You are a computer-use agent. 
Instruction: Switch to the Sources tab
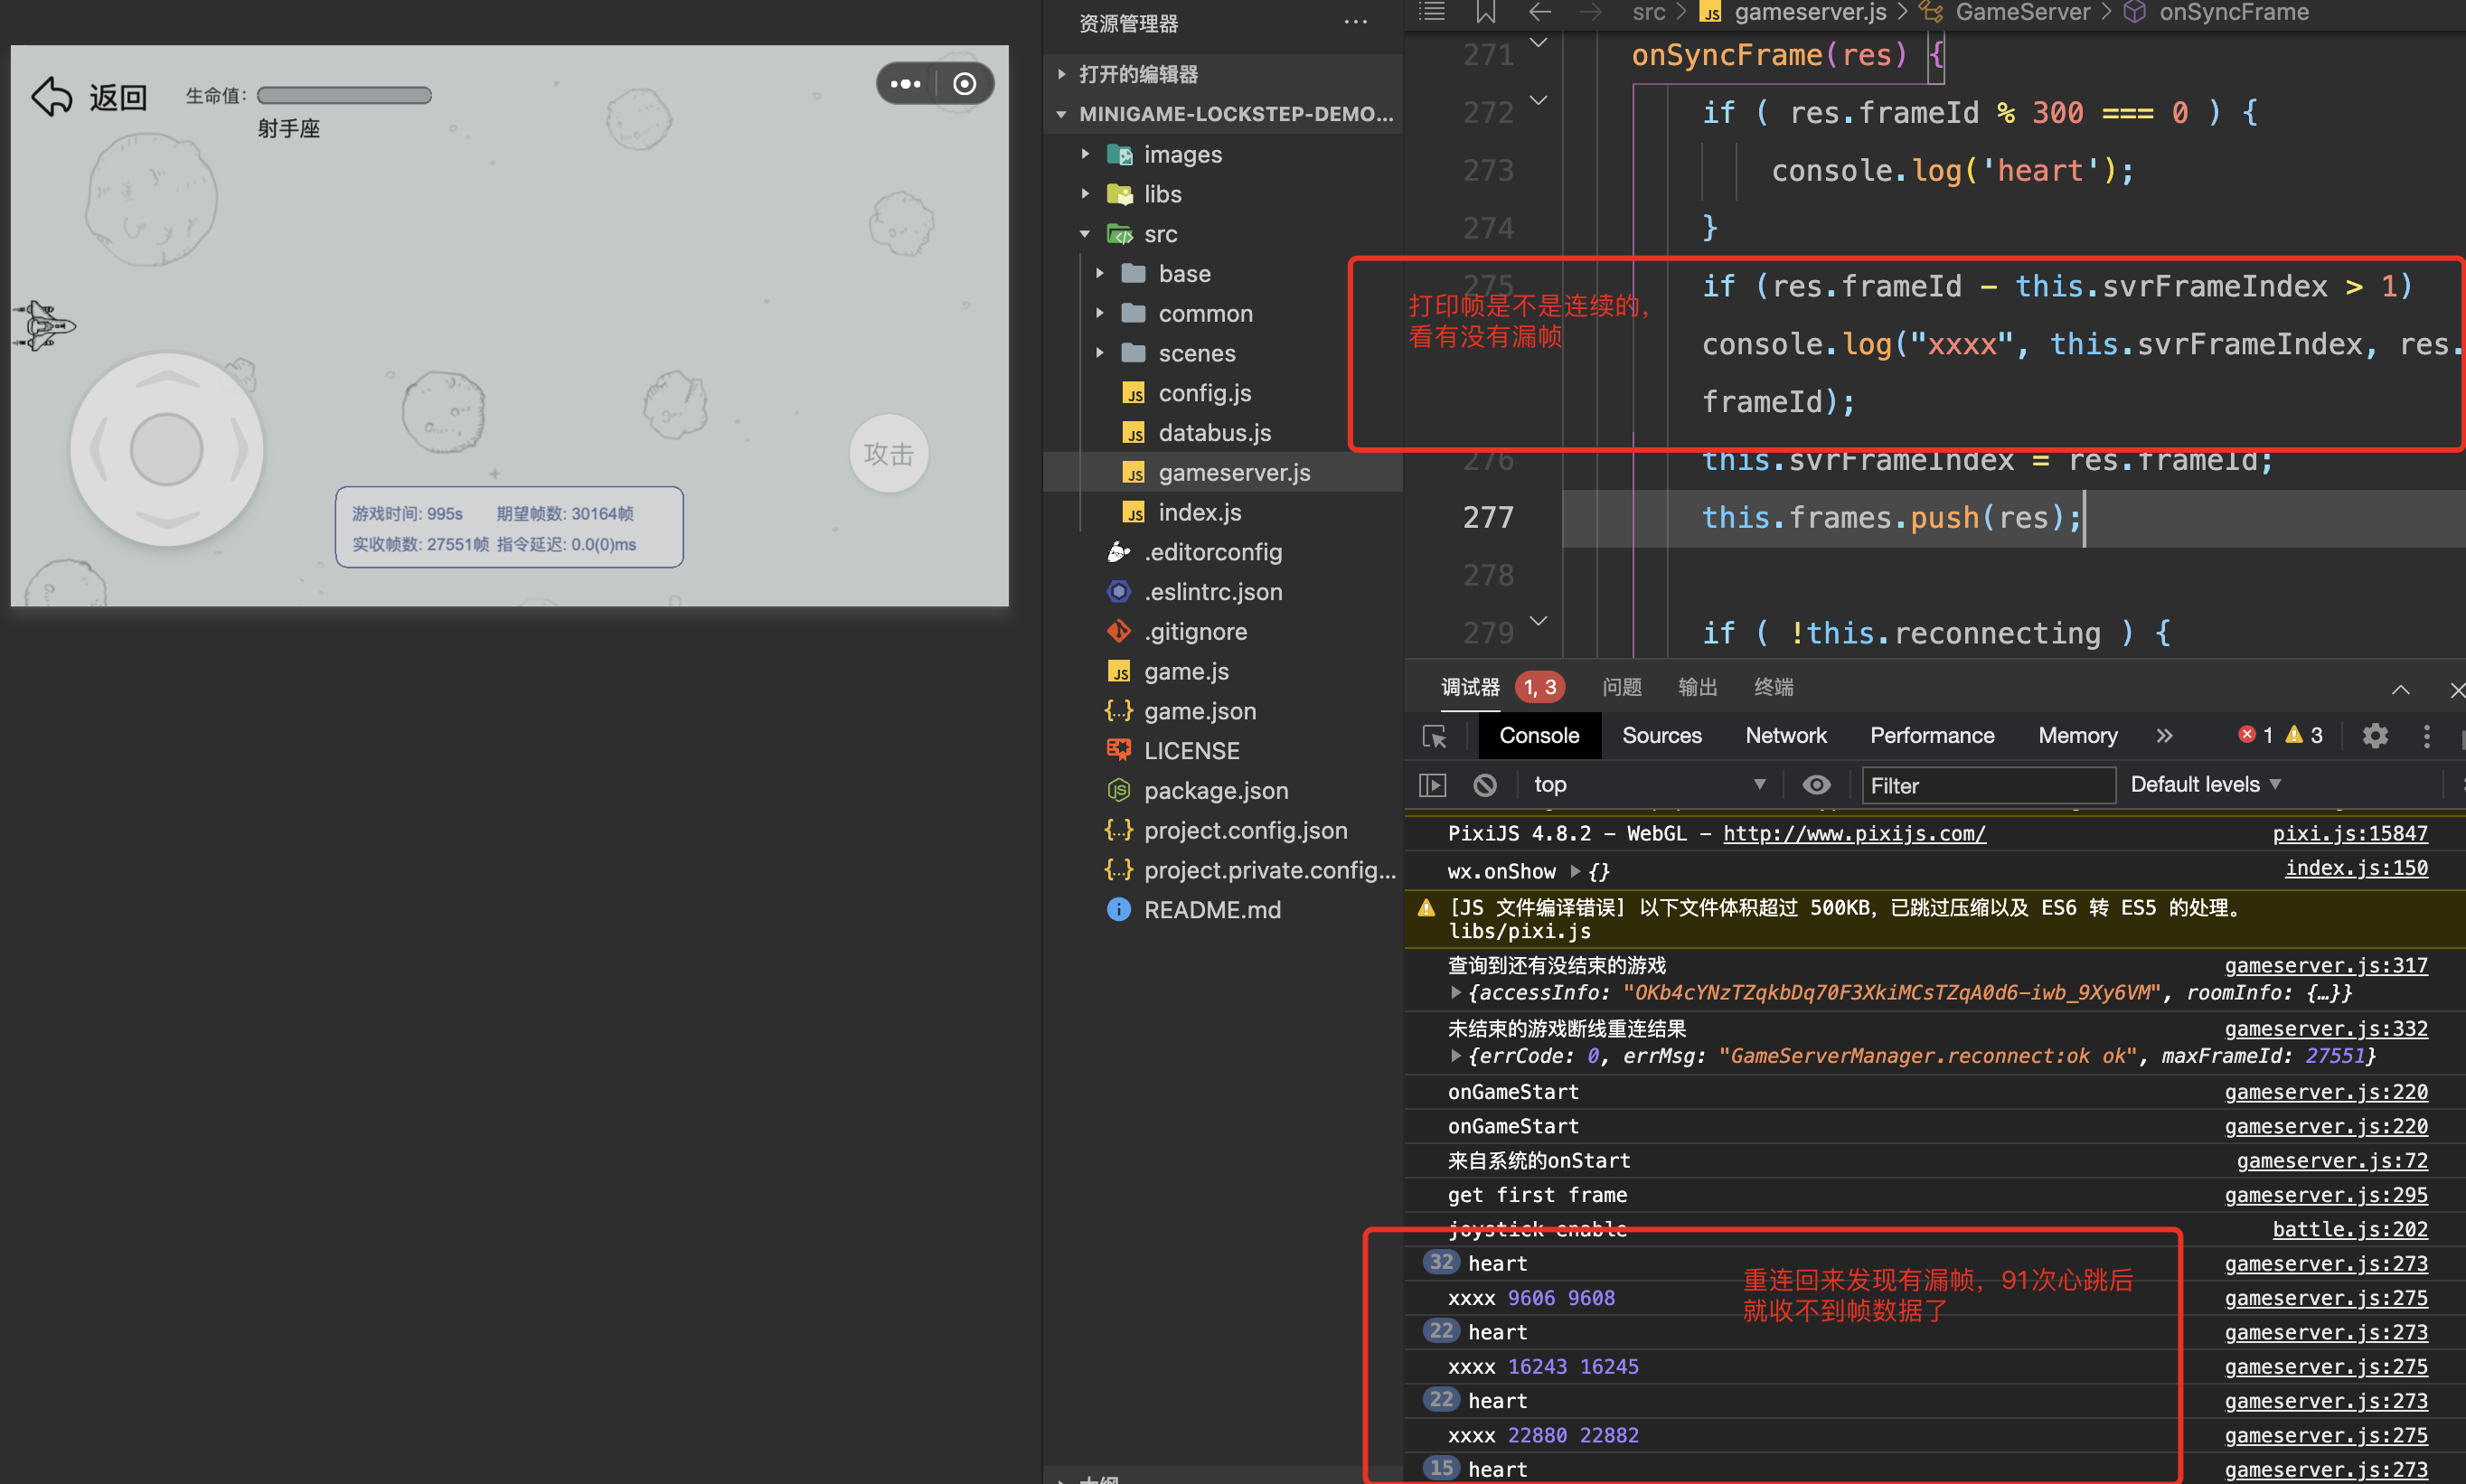(x=1661, y=736)
